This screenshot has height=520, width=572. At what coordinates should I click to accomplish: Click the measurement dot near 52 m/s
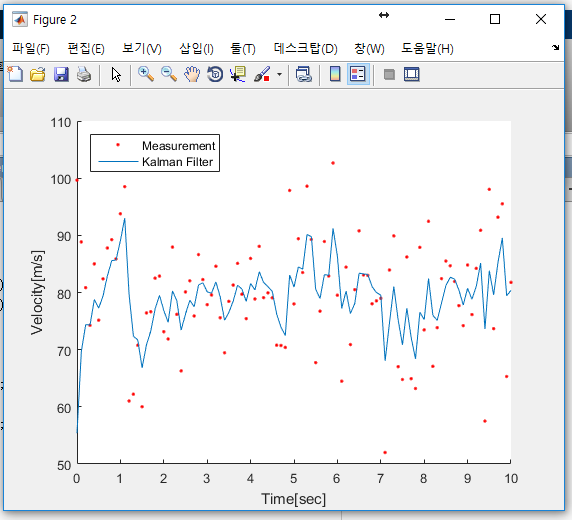[385, 452]
